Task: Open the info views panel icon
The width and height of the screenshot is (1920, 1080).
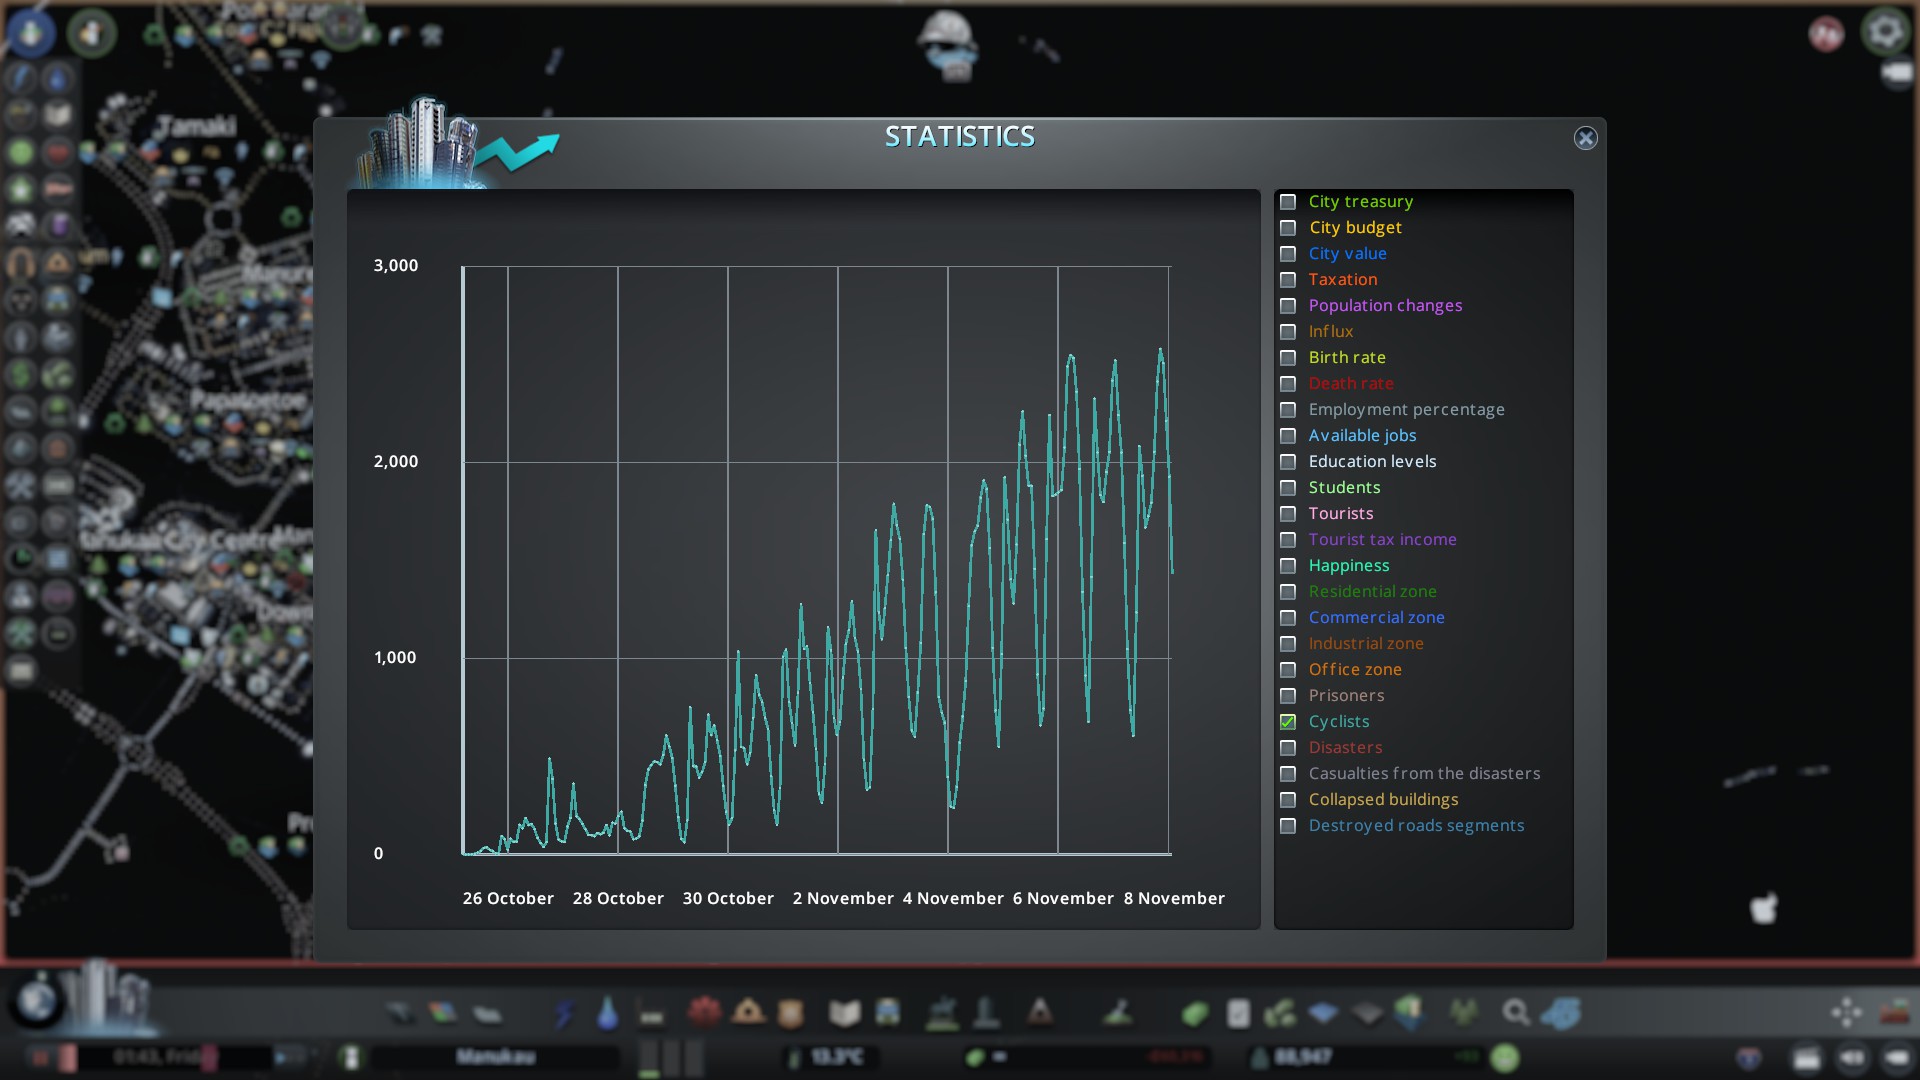Action: point(31,33)
